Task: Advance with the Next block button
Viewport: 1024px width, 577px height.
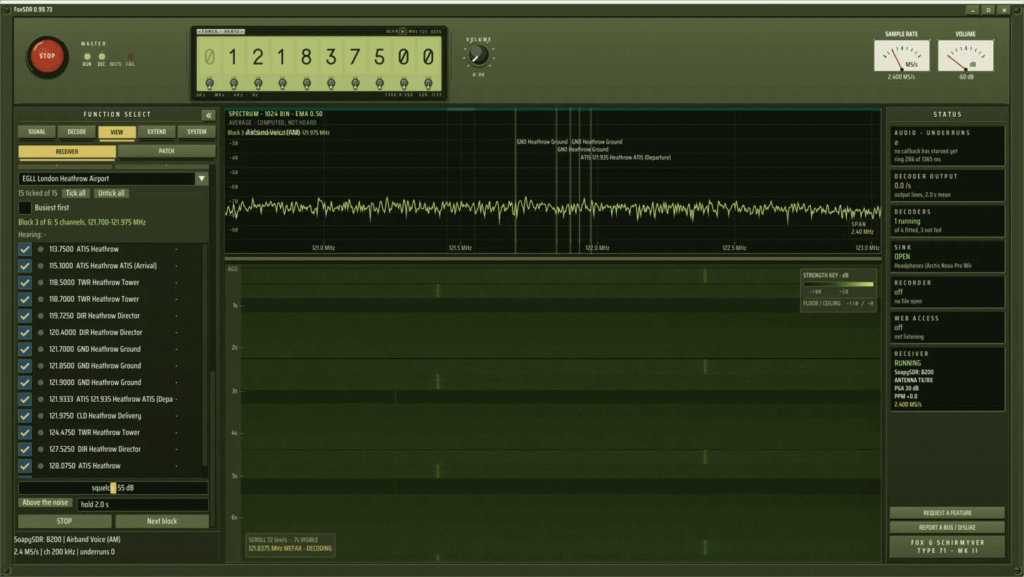Action: coord(162,522)
